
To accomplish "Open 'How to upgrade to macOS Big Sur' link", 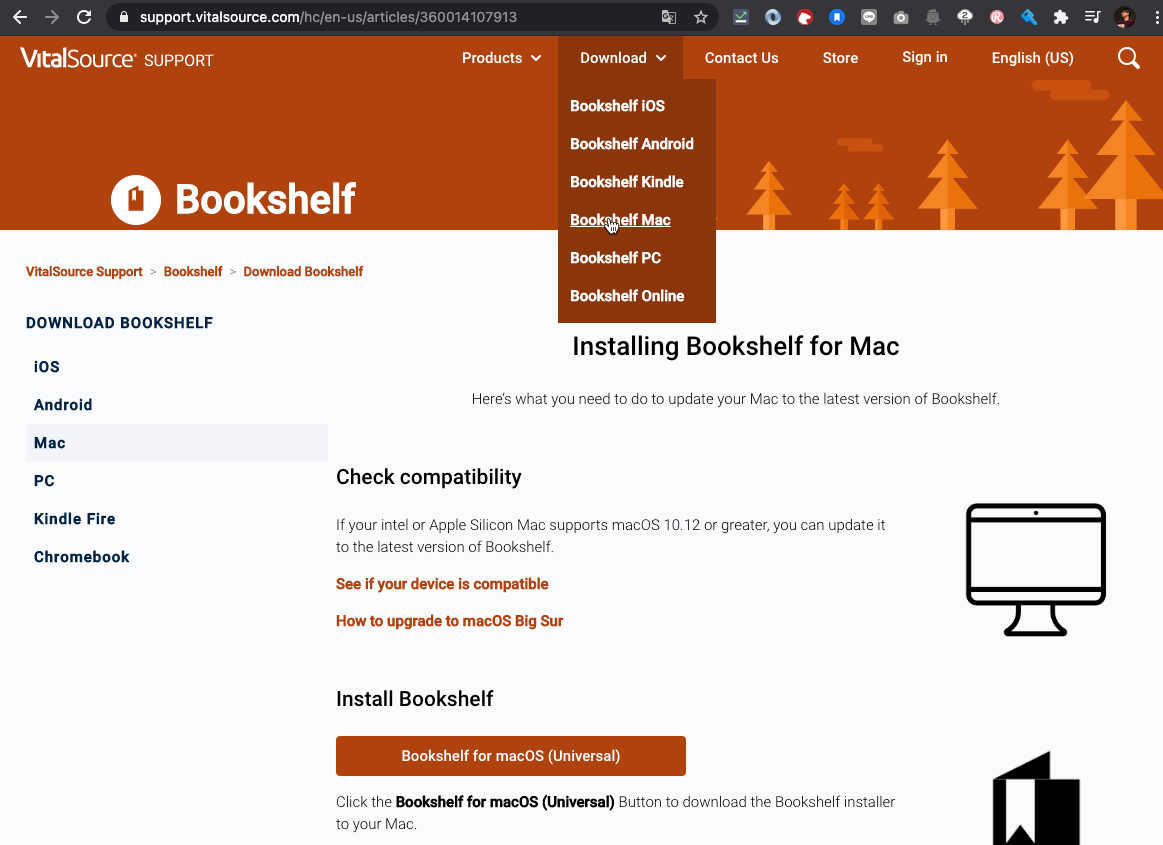I will tap(449, 621).
